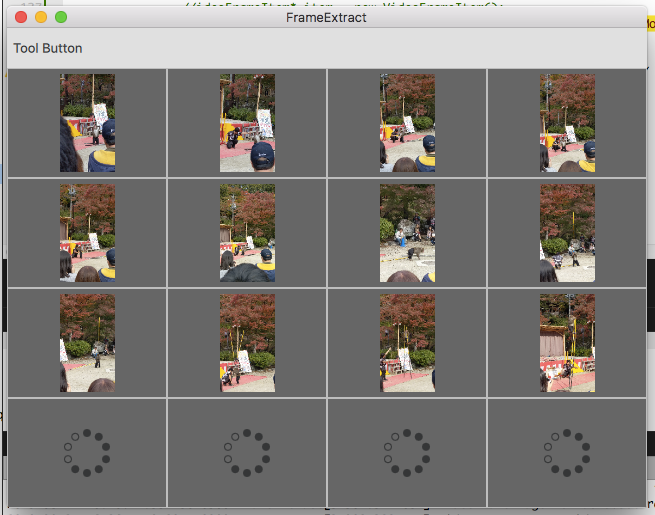Click fourth loading spinner in bottom row
This screenshot has width=655, height=515.
[x=567, y=453]
